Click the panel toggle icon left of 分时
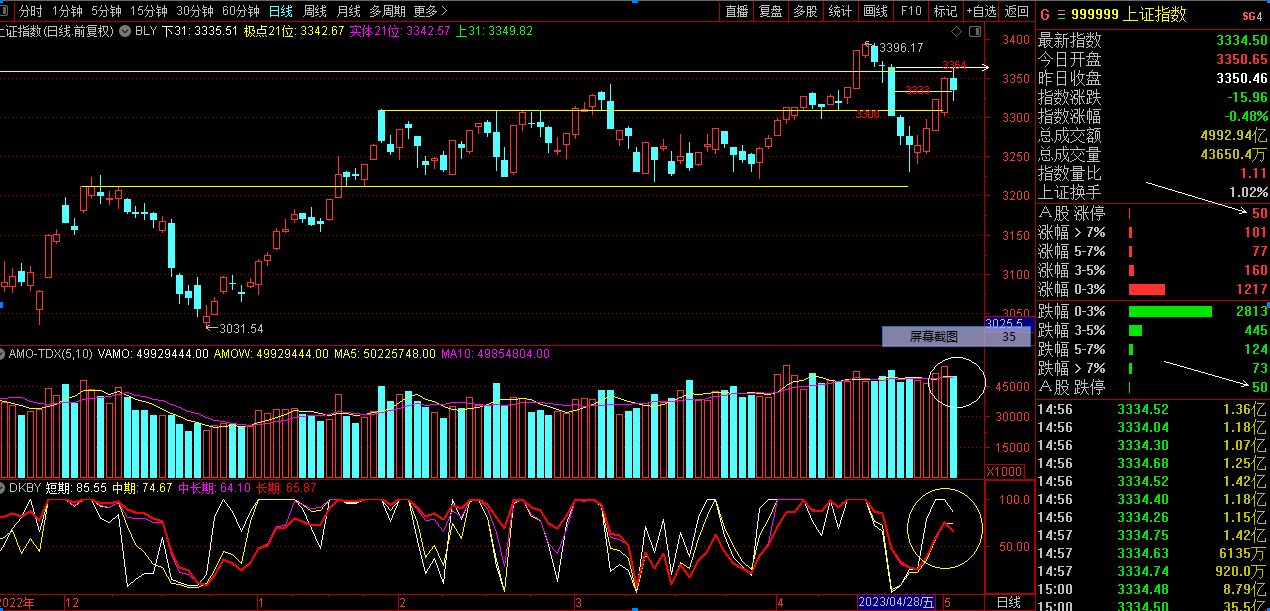 8,11
